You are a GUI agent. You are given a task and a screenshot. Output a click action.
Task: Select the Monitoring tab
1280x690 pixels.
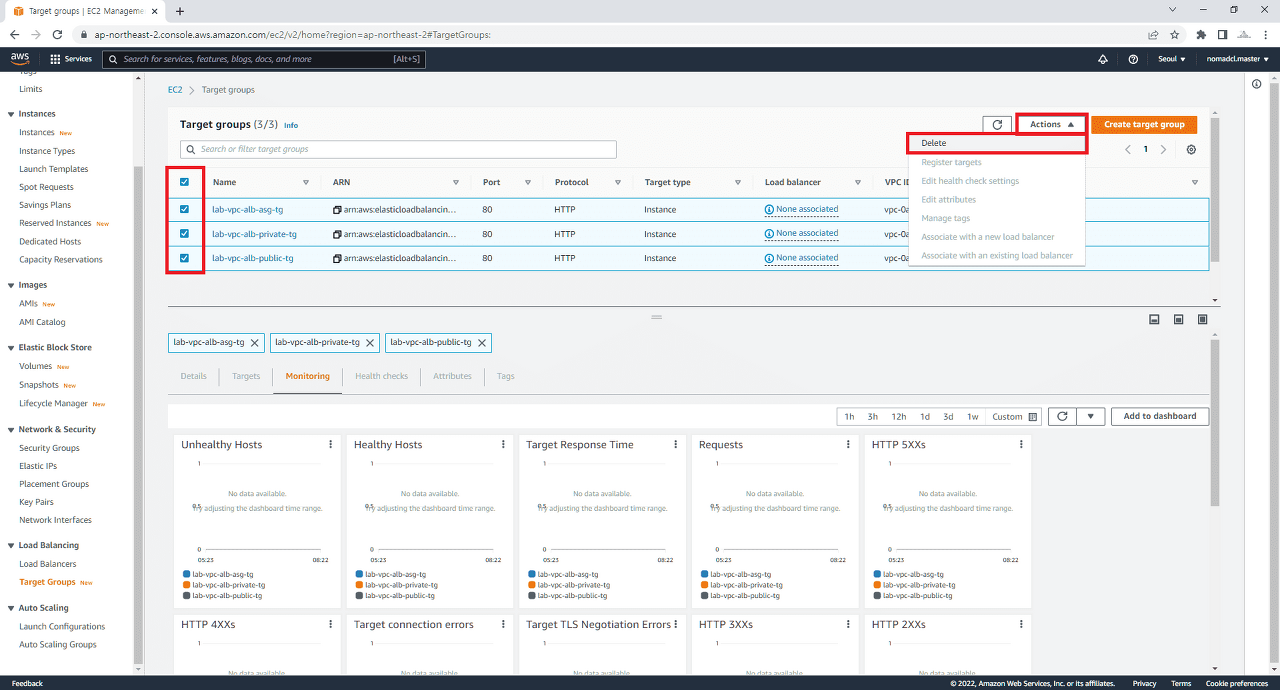[x=307, y=376]
